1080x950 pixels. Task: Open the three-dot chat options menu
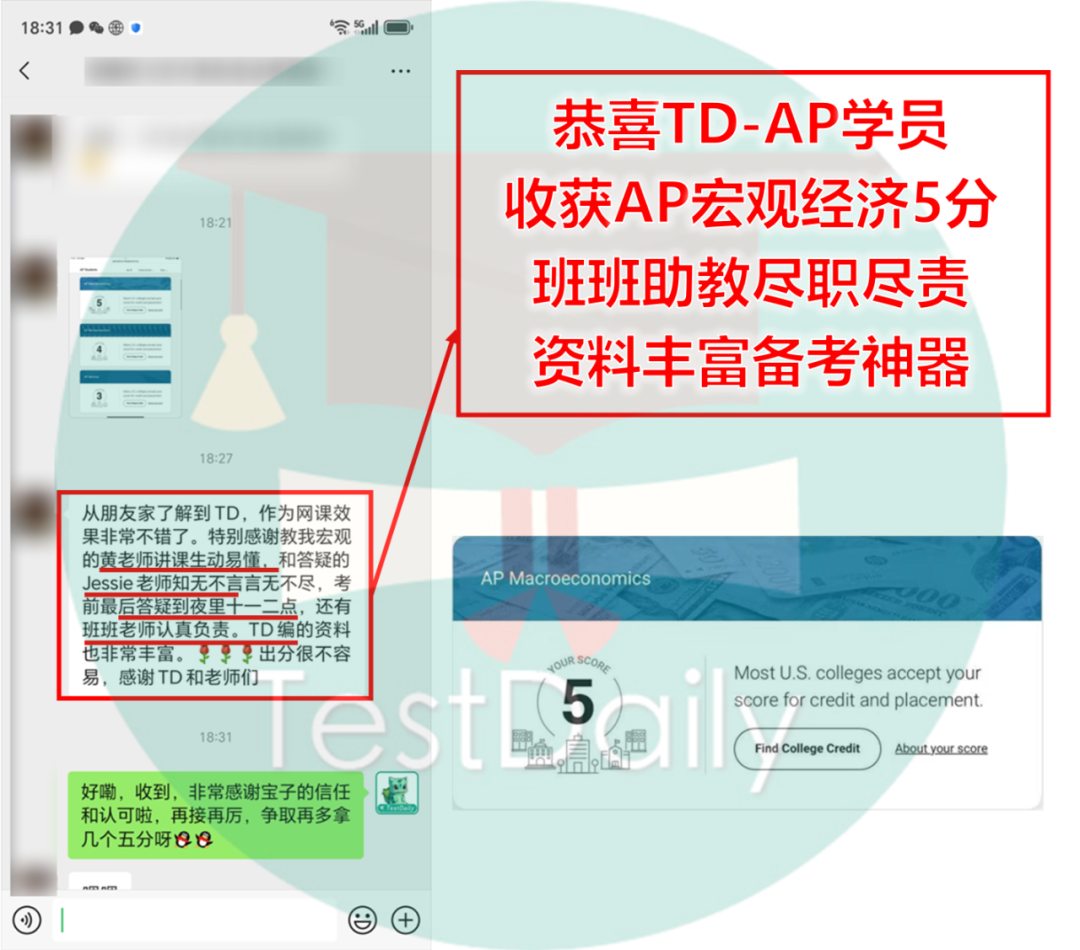[401, 71]
